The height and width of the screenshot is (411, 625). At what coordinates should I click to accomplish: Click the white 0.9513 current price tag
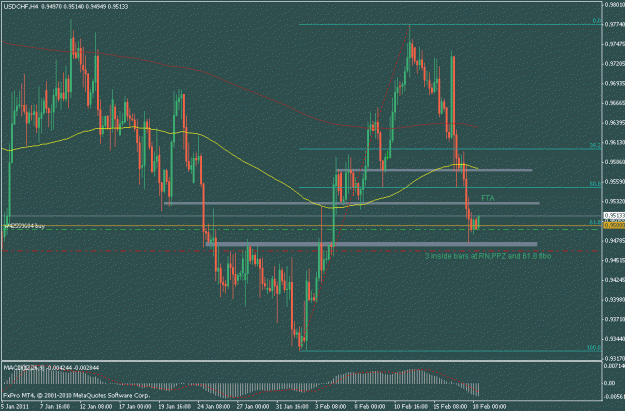tap(614, 216)
